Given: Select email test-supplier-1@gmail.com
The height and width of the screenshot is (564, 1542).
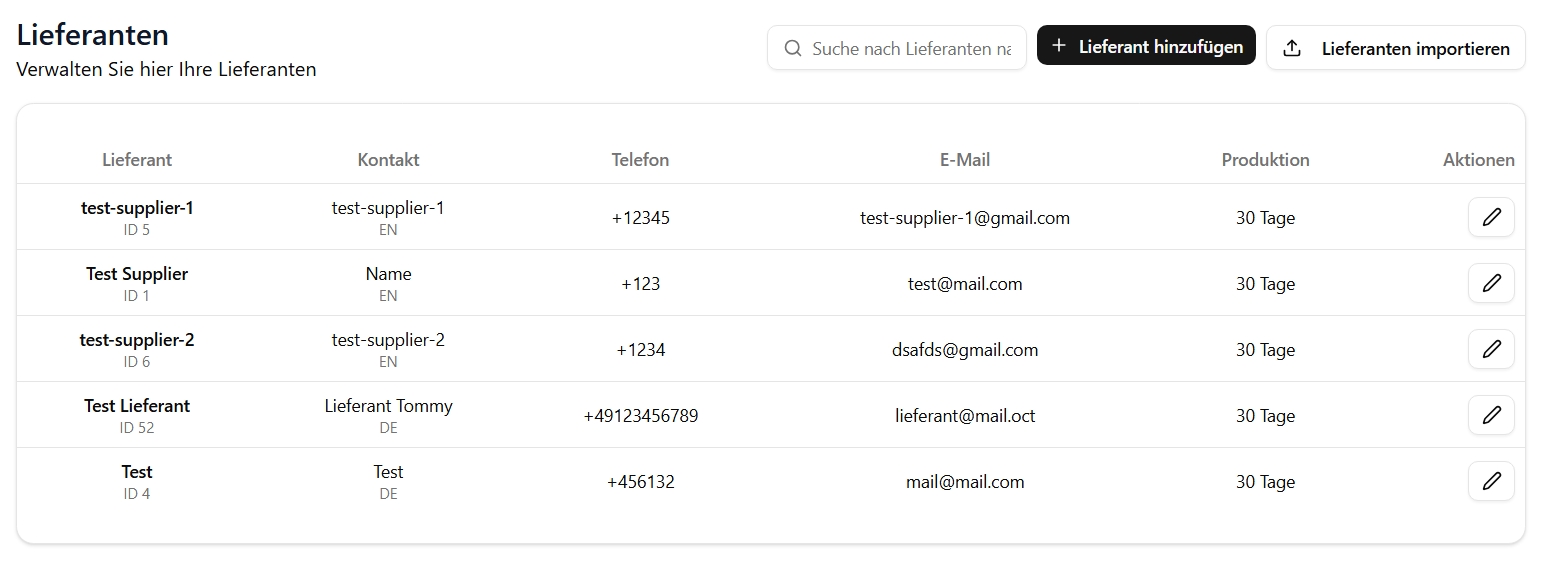Looking at the screenshot, I should click(x=965, y=218).
